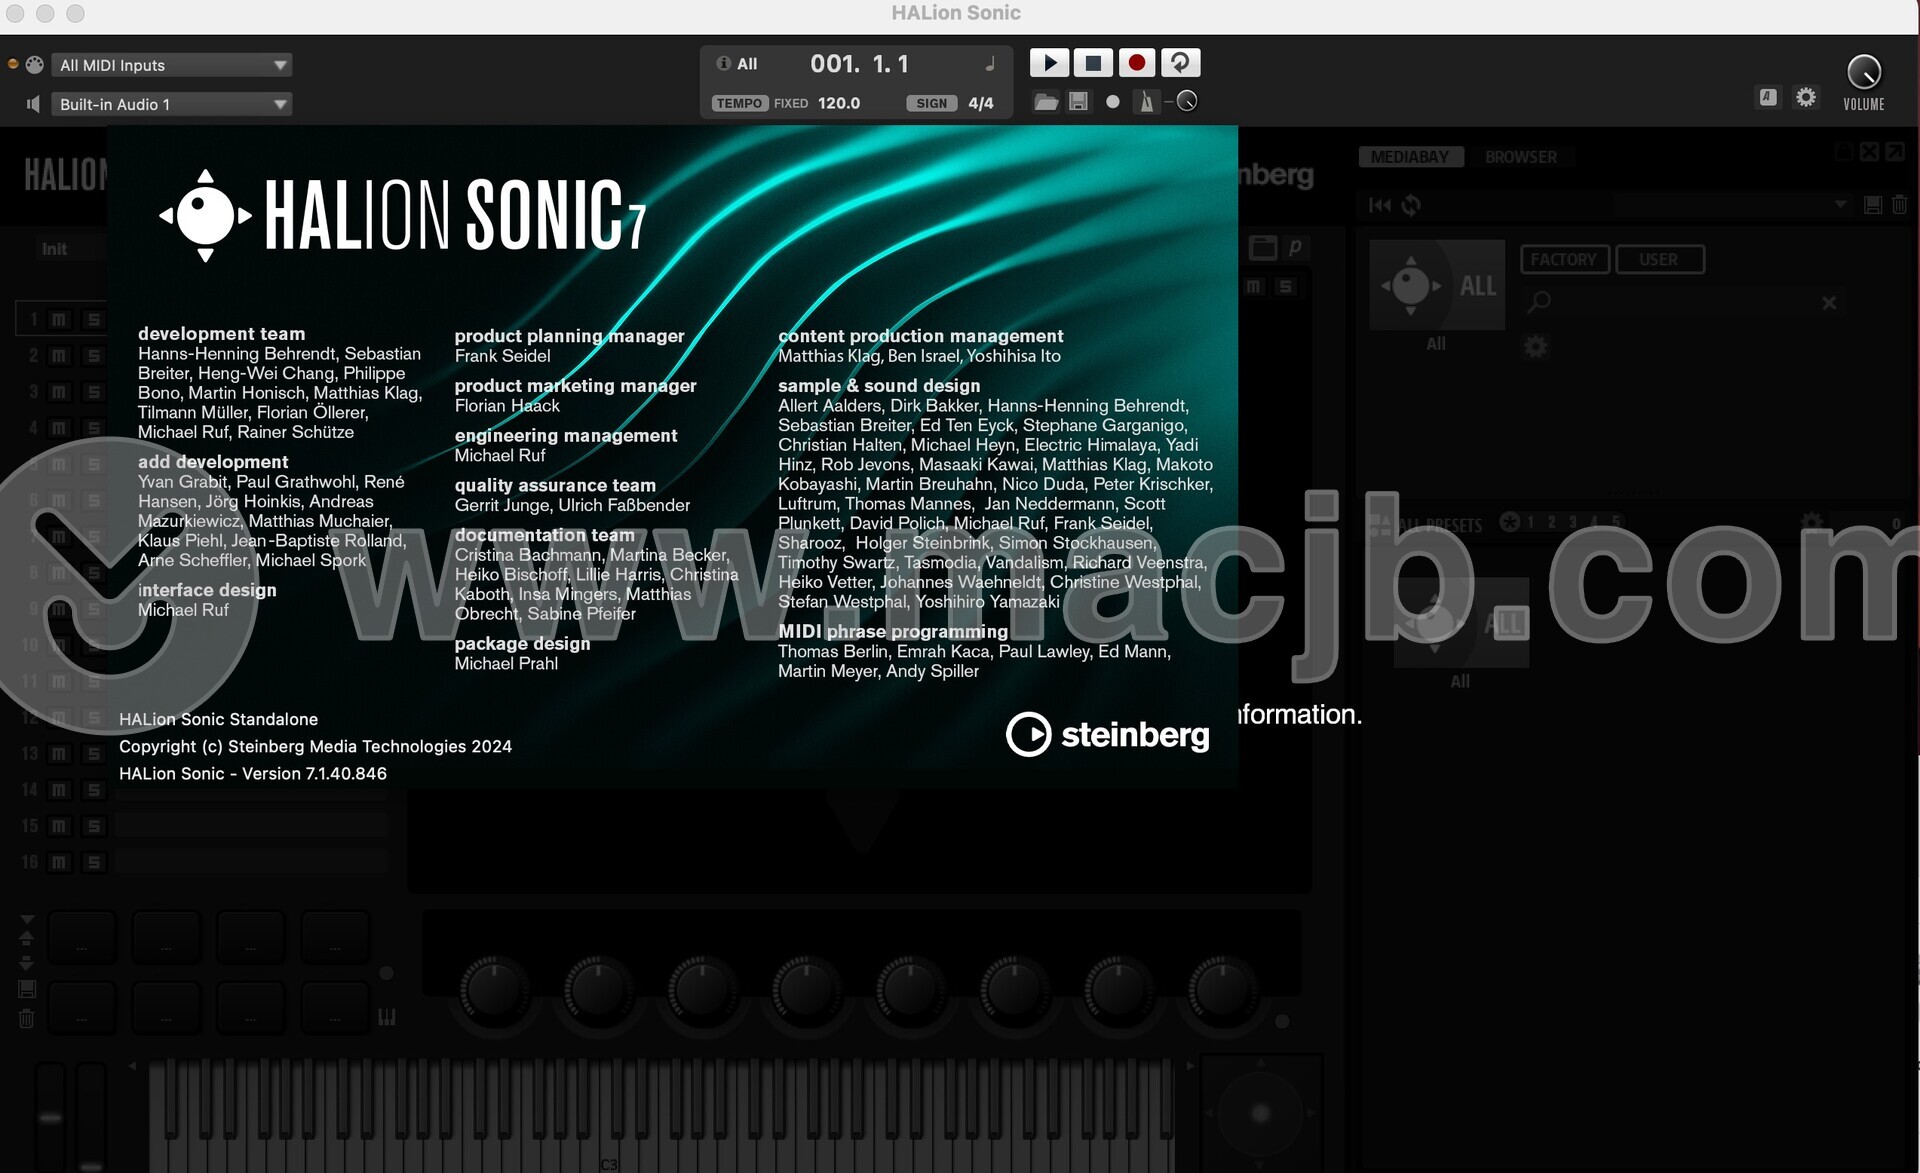Open a MIDI file with the folder icon
1920x1173 pixels.
coord(1046,102)
